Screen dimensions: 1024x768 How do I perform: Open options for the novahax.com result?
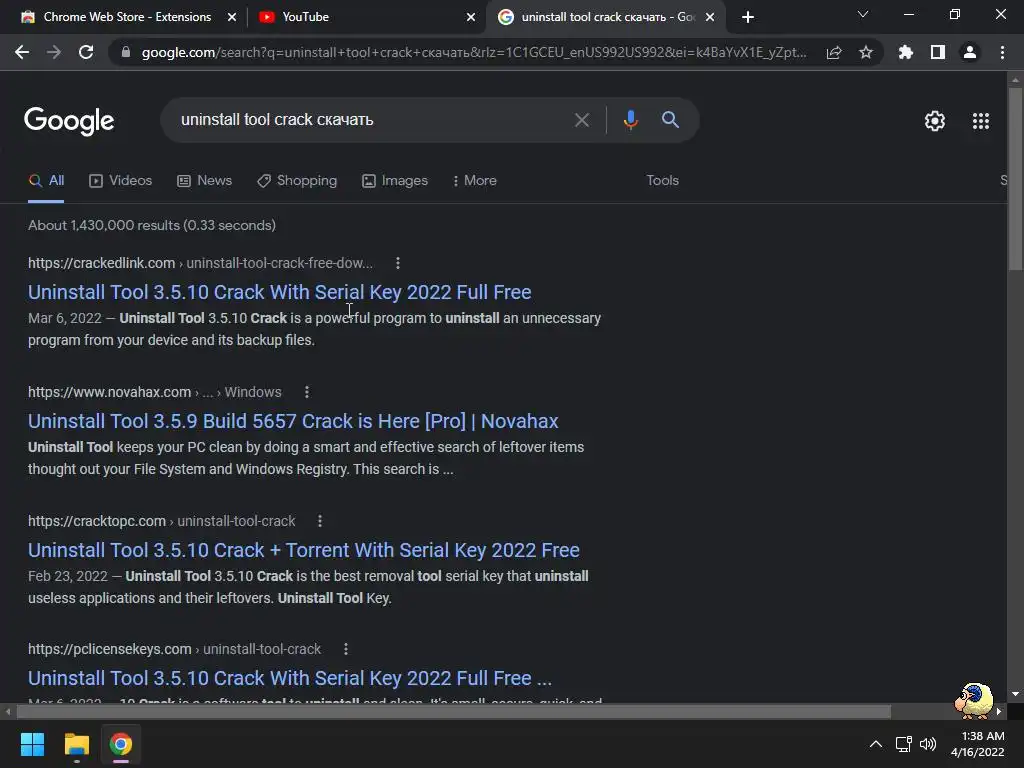point(307,392)
